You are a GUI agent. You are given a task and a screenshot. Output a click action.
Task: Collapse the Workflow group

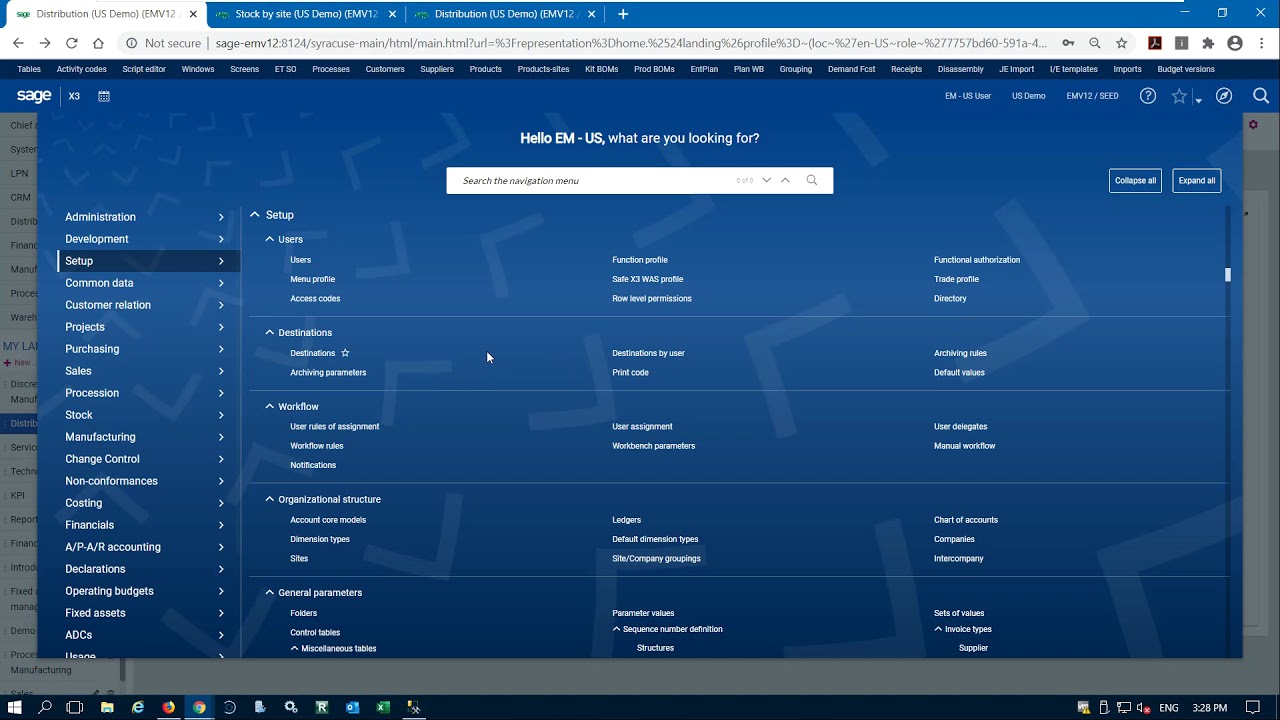pos(269,406)
